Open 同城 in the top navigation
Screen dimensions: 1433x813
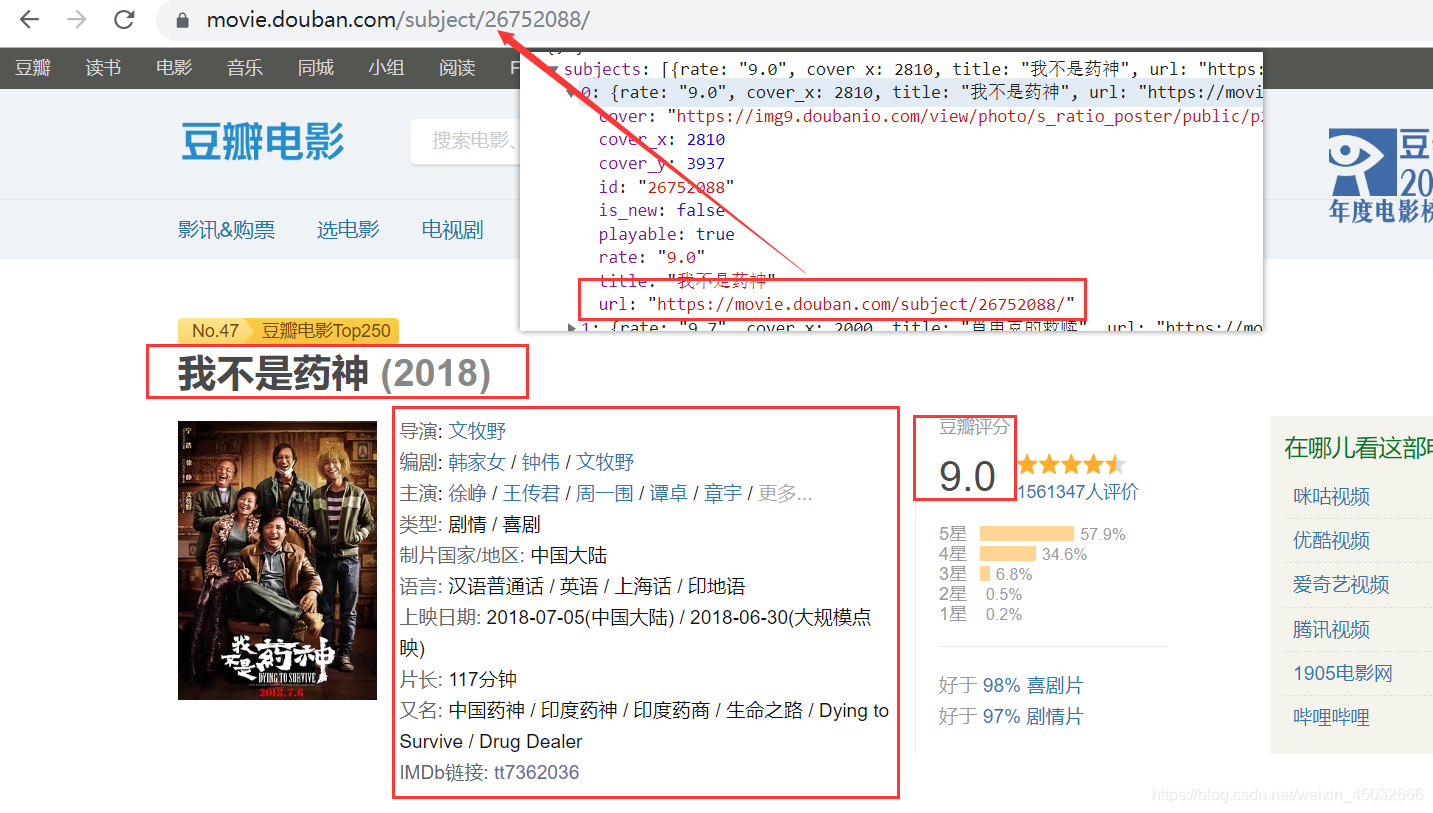click(x=316, y=68)
